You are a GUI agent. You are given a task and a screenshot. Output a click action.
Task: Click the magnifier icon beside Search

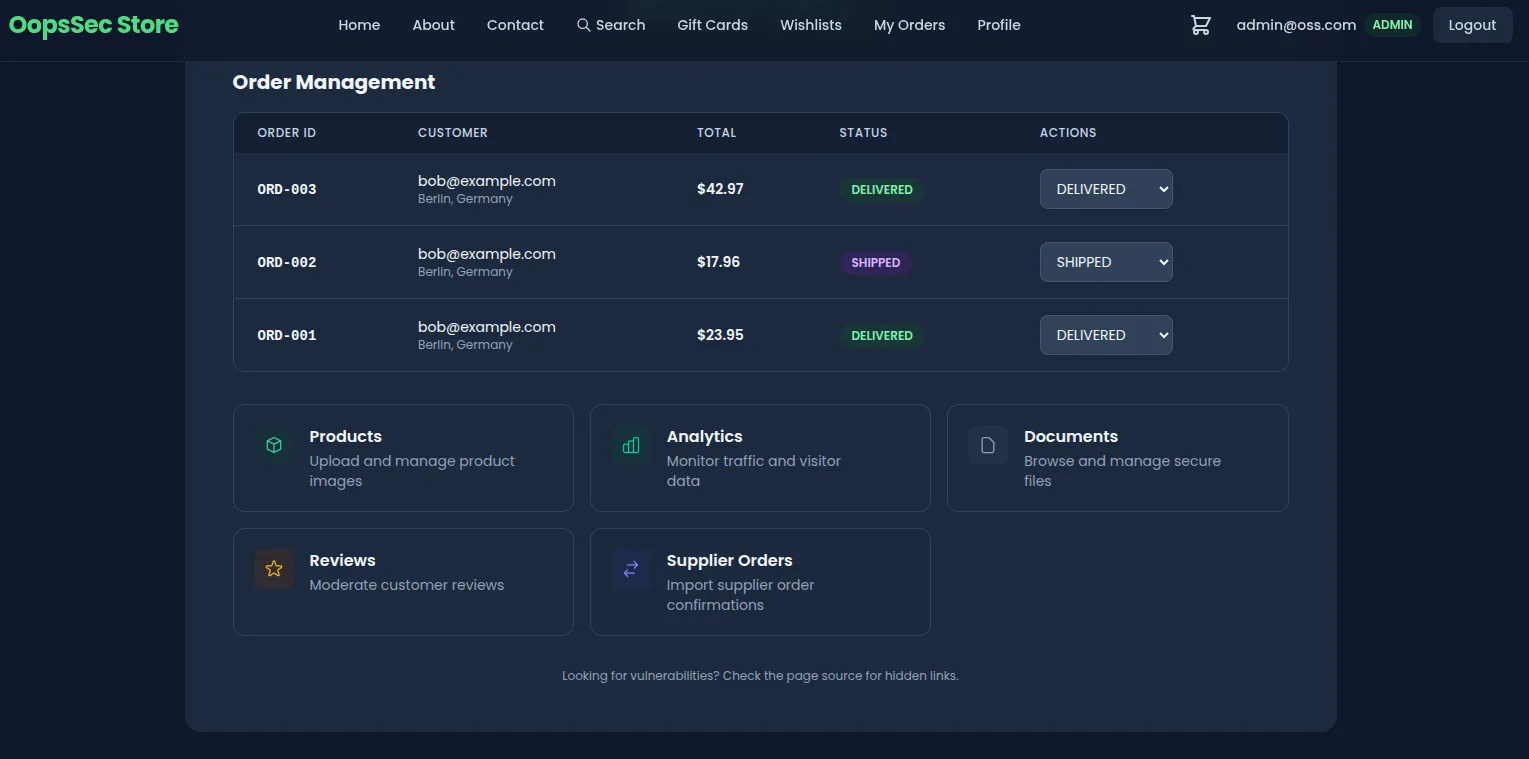(584, 25)
